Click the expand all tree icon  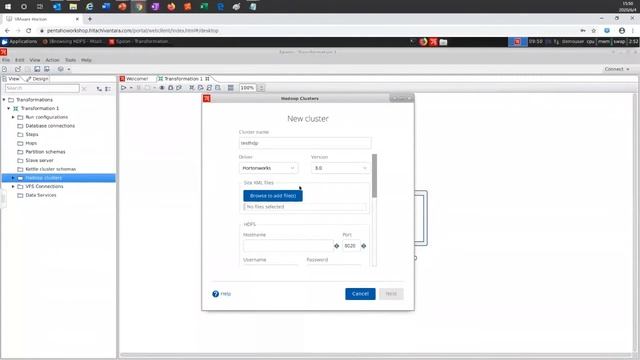click(x=99, y=89)
